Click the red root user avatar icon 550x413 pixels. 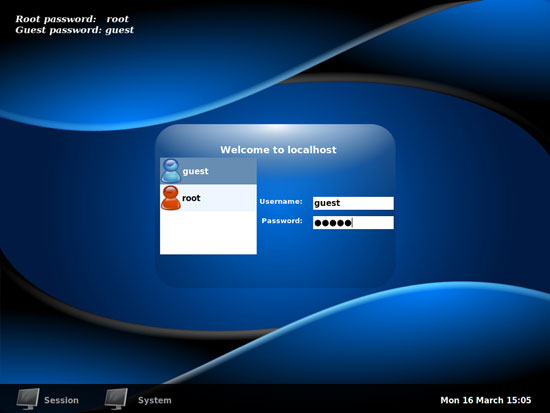pos(171,198)
